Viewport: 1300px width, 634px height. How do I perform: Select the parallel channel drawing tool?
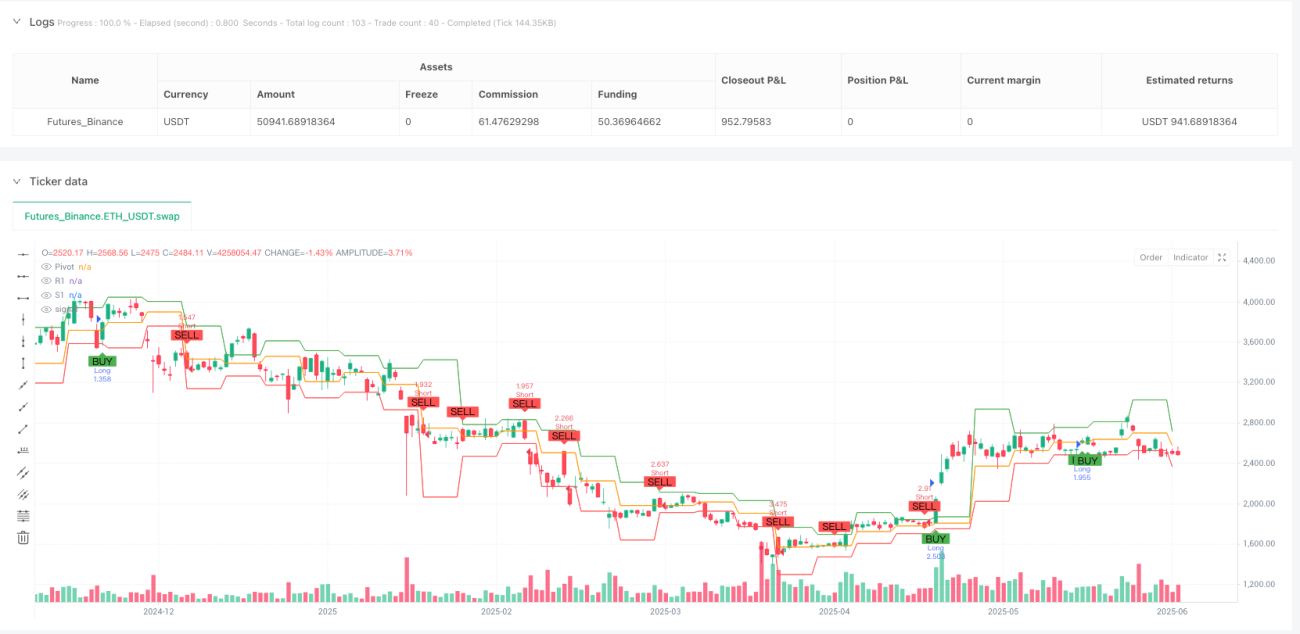[24, 472]
